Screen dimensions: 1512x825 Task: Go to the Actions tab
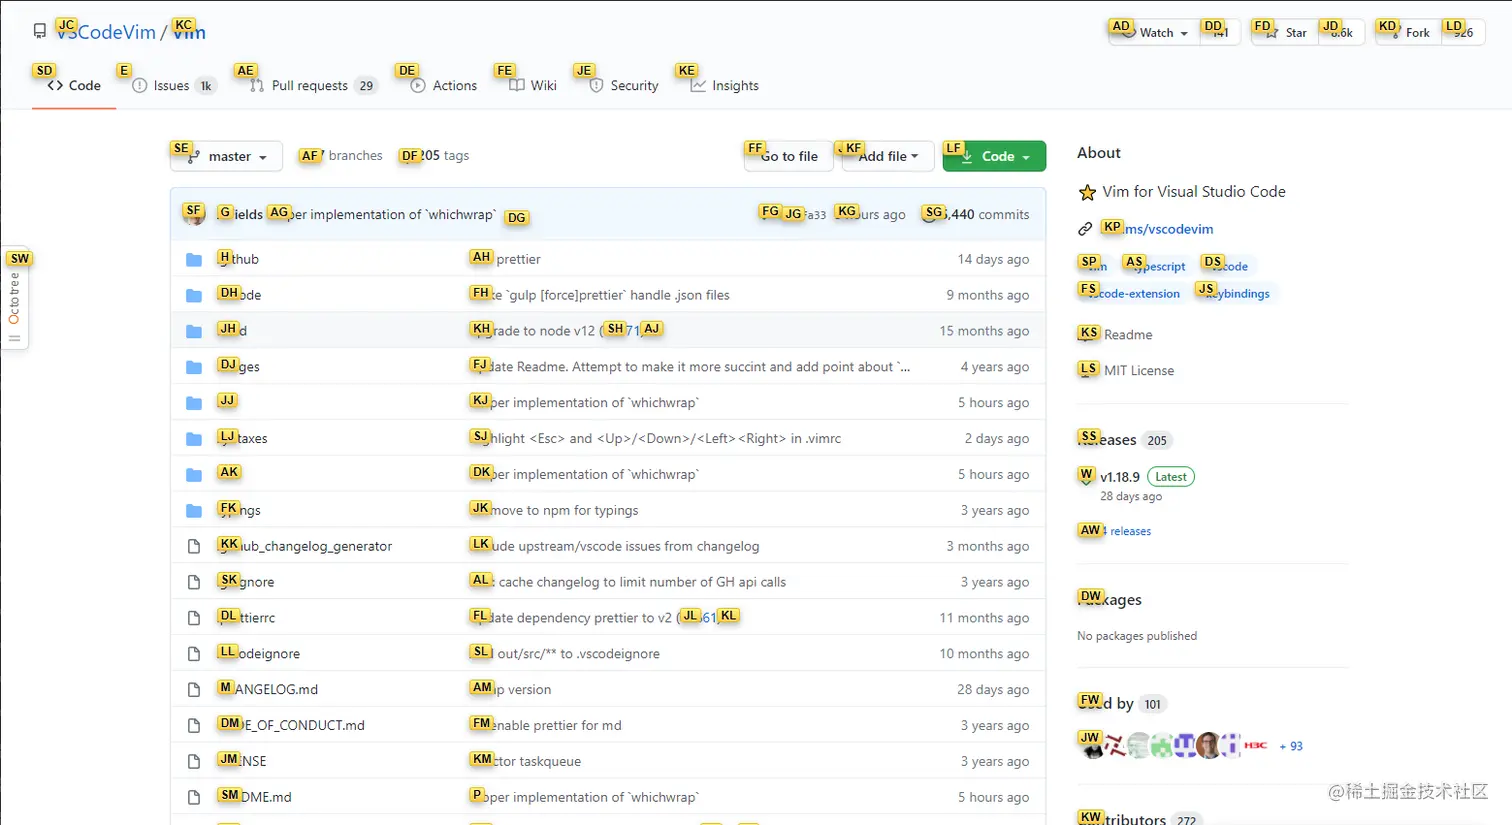[x=444, y=86]
